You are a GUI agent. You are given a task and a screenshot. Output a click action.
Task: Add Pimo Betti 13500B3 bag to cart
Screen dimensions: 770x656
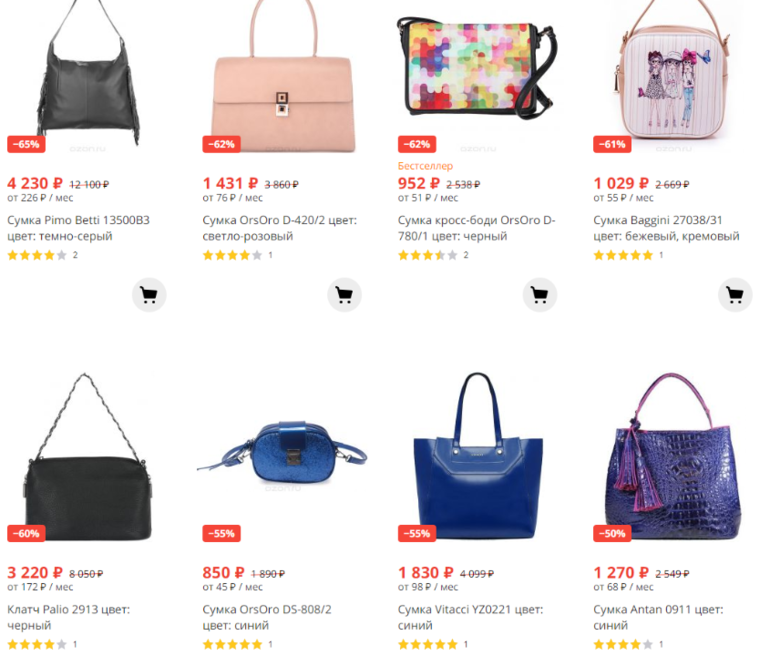pos(149,295)
